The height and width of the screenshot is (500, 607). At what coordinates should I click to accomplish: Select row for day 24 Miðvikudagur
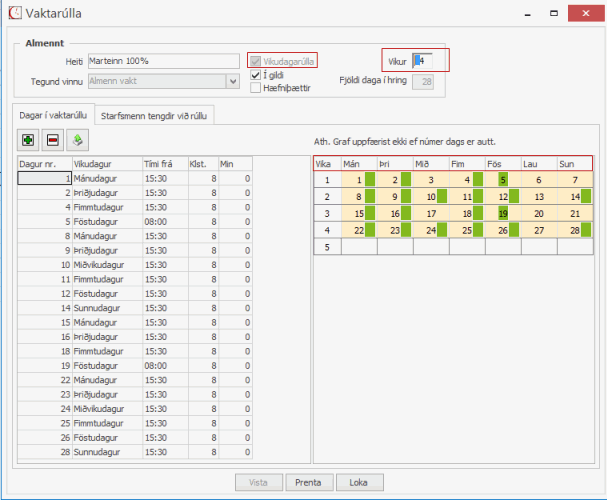pos(135,409)
